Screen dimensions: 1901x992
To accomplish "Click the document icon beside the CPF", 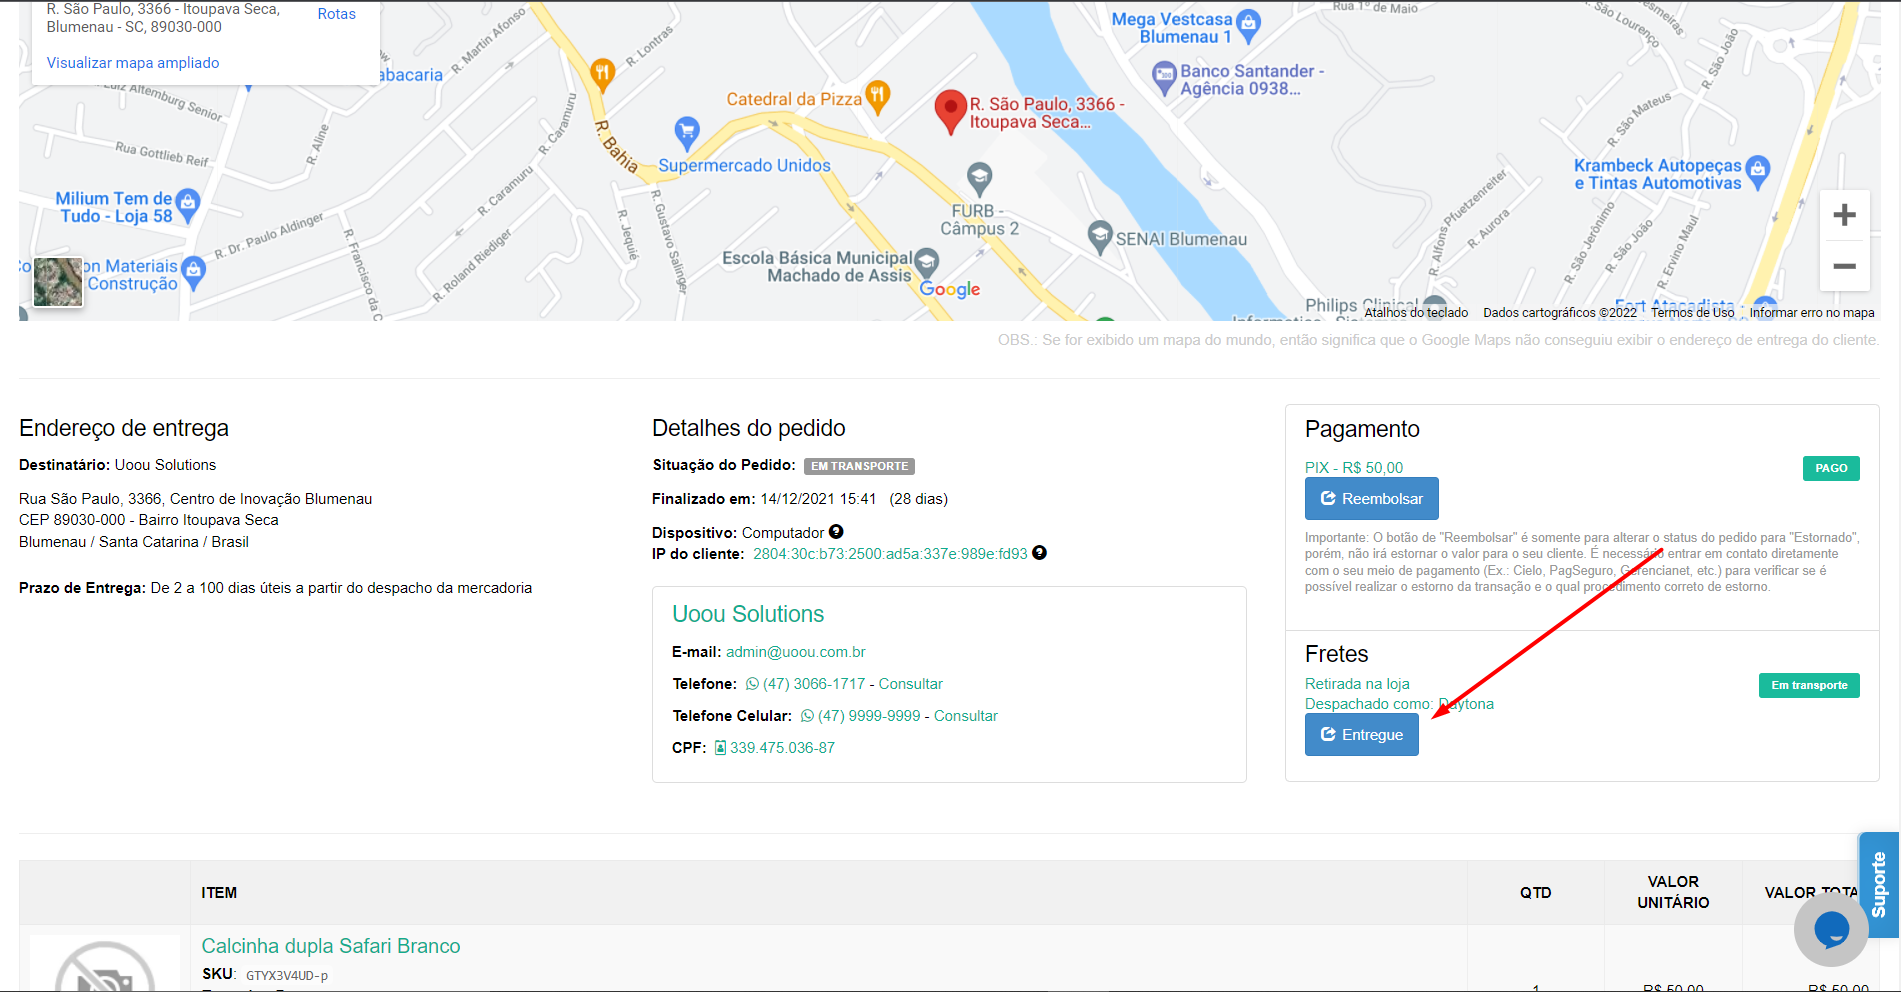I will coord(720,748).
